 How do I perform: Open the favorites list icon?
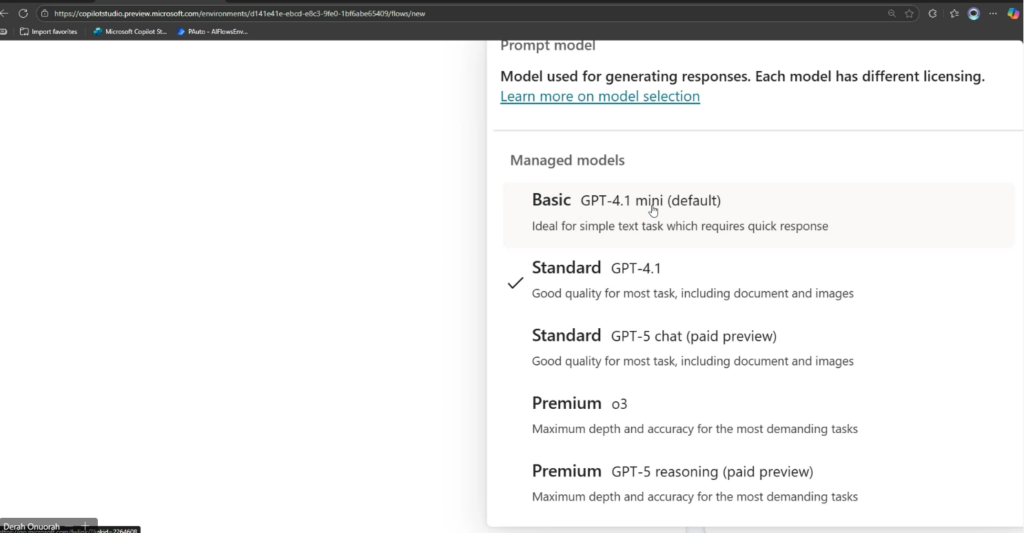click(x=954, y=13)
